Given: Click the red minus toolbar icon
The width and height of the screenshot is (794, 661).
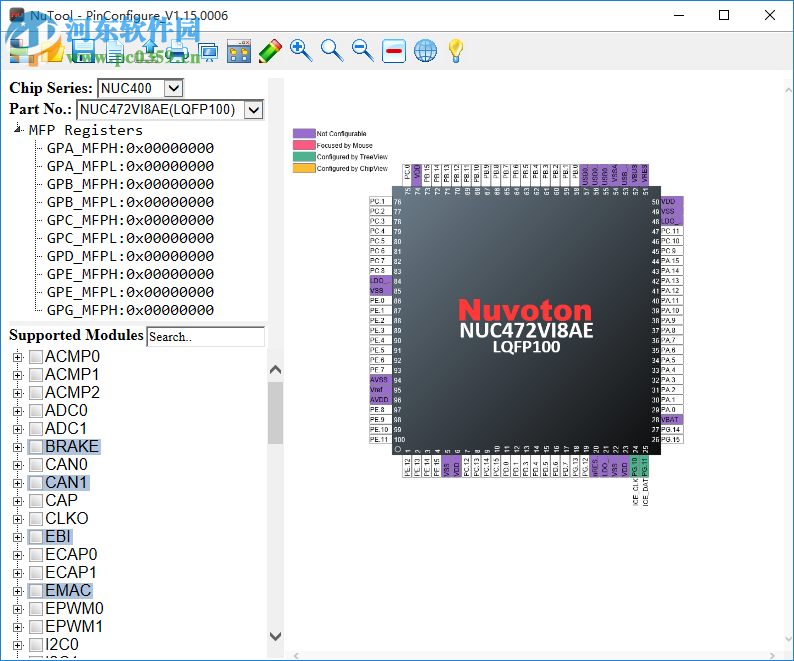Looking at the screenshot, I should coord(394,51).
